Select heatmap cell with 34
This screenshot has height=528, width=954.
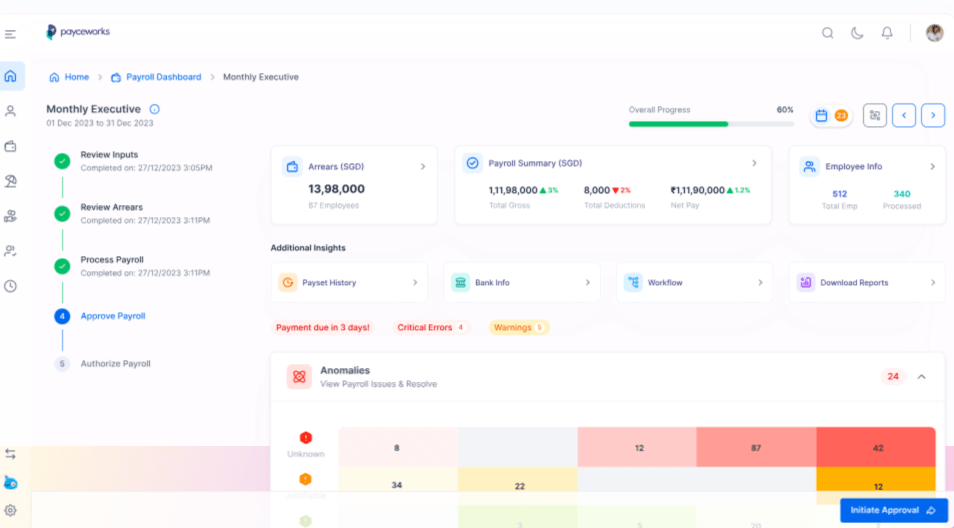(398, 485)
